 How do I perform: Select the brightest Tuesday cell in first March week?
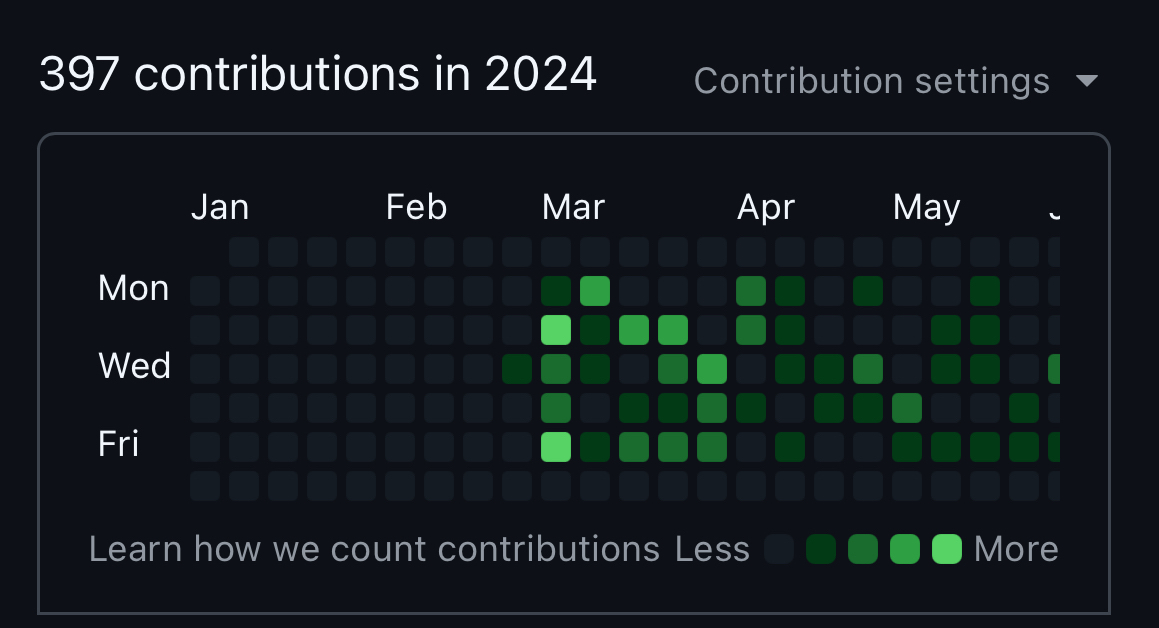pyautogui.click(x=556, y=329)
